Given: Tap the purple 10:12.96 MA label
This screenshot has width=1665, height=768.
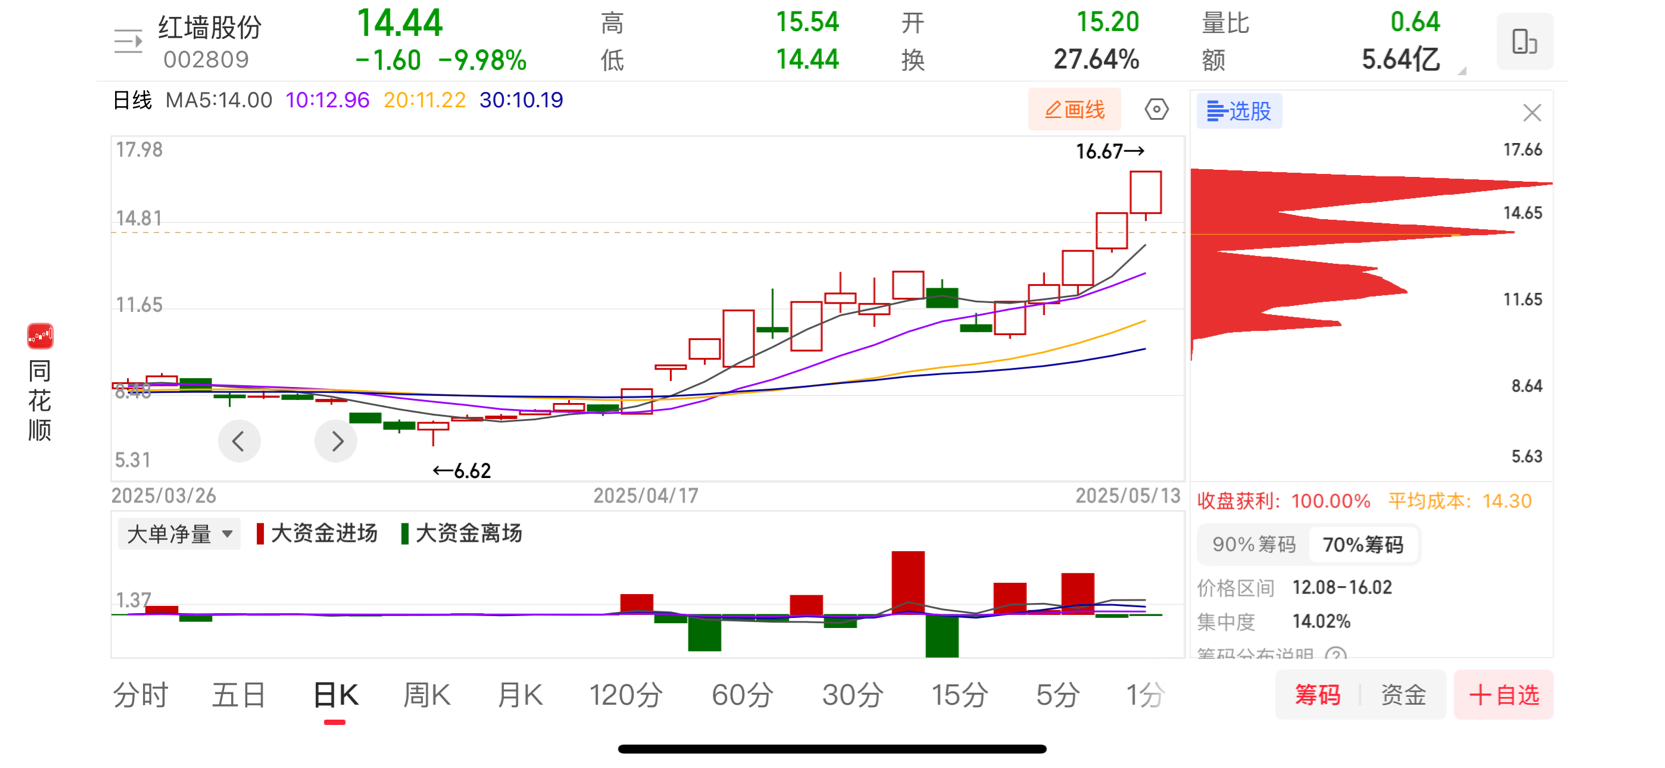Looking at the screenshot, I should click(x=328, y=100).
